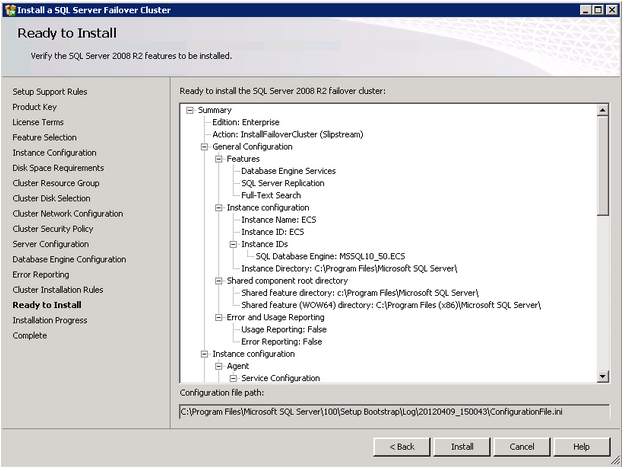This screenshot has height=471, width=628.
Task: Select 'Usage Reporting: False' row
Action: tap(284, 330)
